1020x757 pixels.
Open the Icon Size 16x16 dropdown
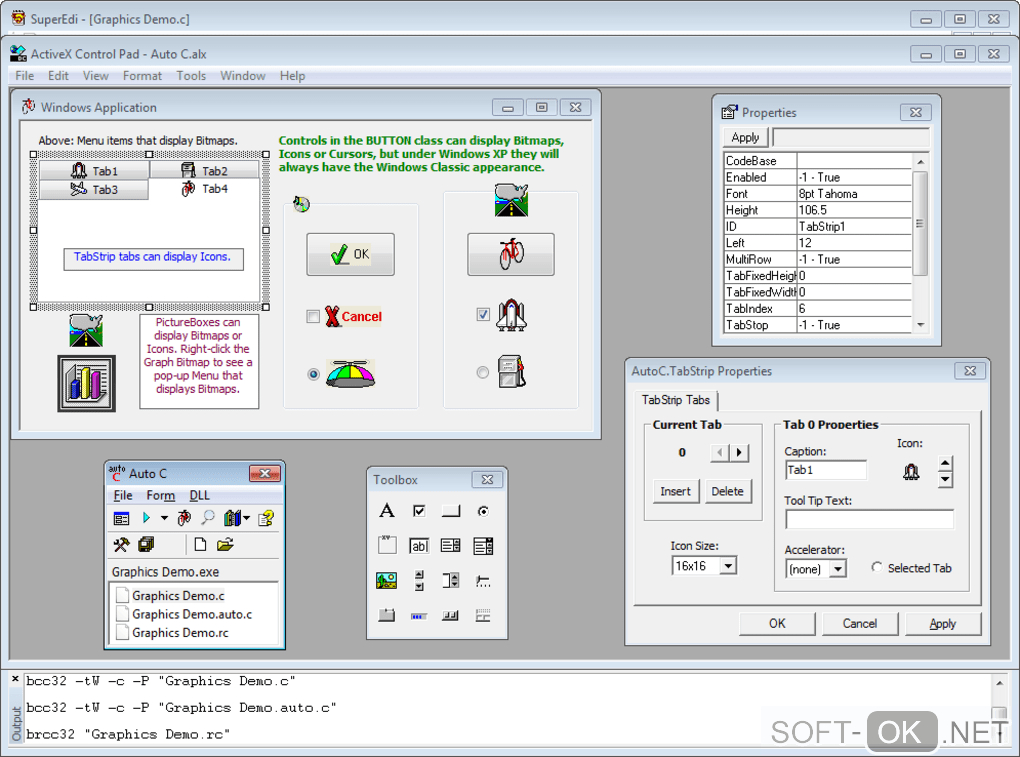click(729, 566)
